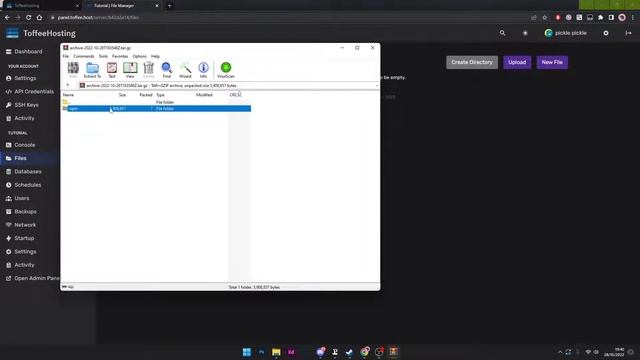Open the browser extensions puzzle icon
The width and height of the screenshot is (640, 360).
tap(600, 18)
